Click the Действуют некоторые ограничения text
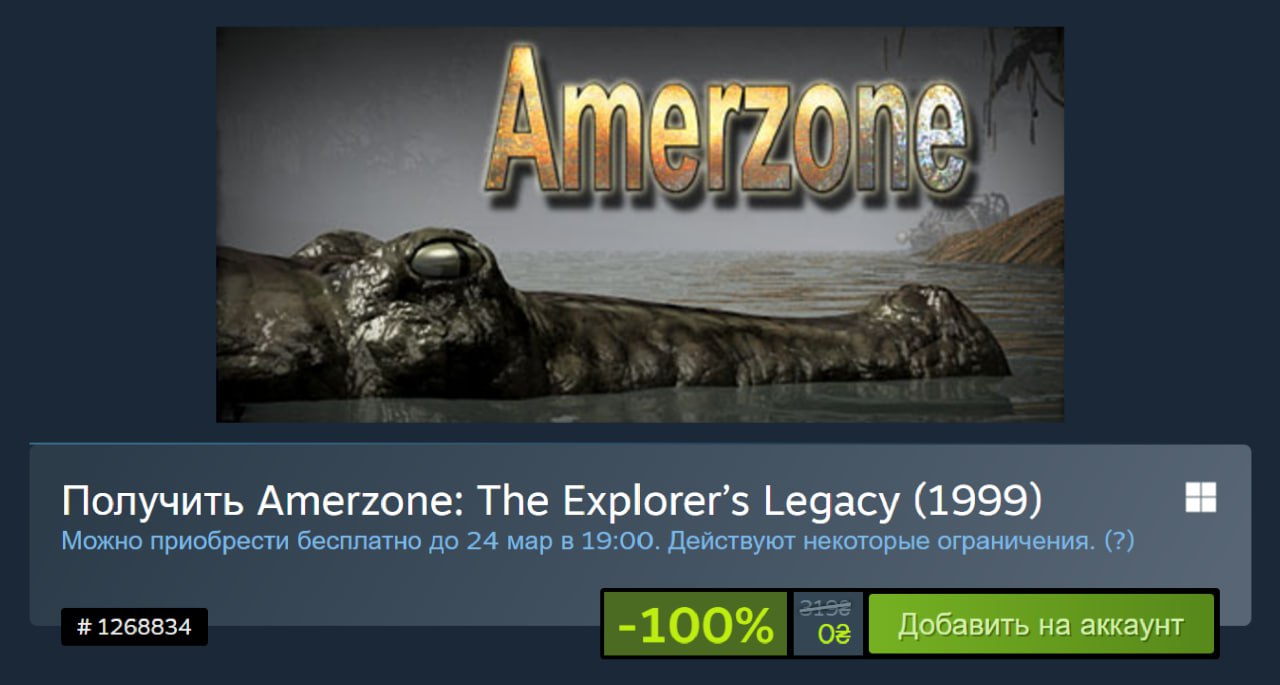Viewport: 1280px width, 685px height. (x=881, y=541)
